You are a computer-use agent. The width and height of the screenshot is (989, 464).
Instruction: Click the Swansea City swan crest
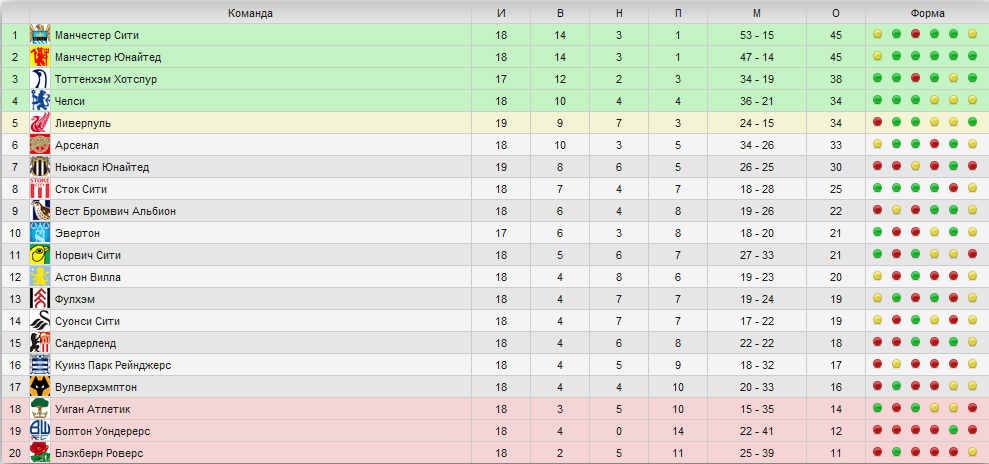coord(40,322)
